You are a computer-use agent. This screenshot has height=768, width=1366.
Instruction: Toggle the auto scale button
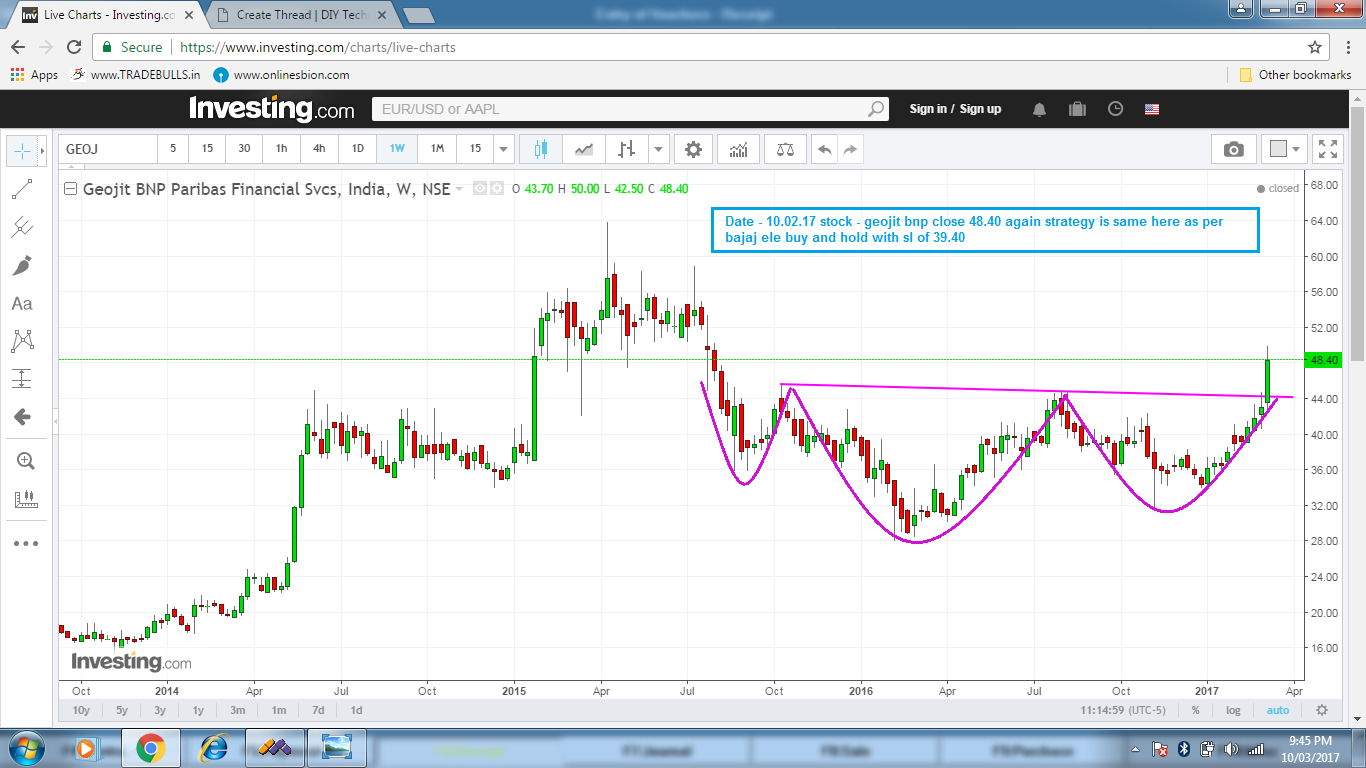tap(1278, 710)
